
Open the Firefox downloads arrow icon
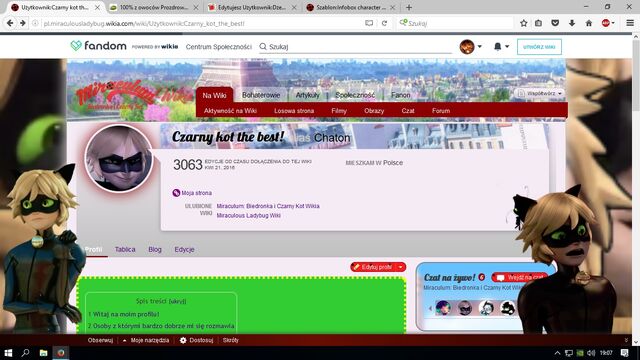(572, 23)
